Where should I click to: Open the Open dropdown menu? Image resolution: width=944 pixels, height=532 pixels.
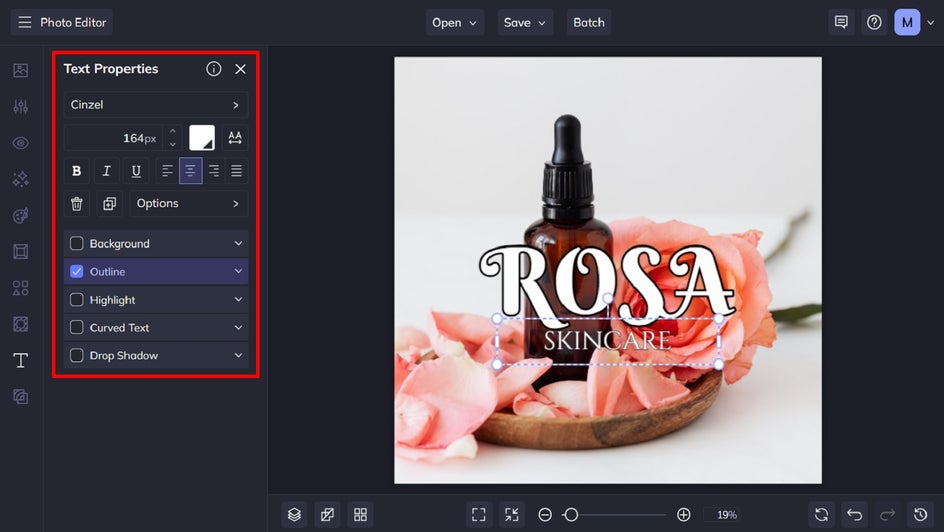[x=455, y=22]
